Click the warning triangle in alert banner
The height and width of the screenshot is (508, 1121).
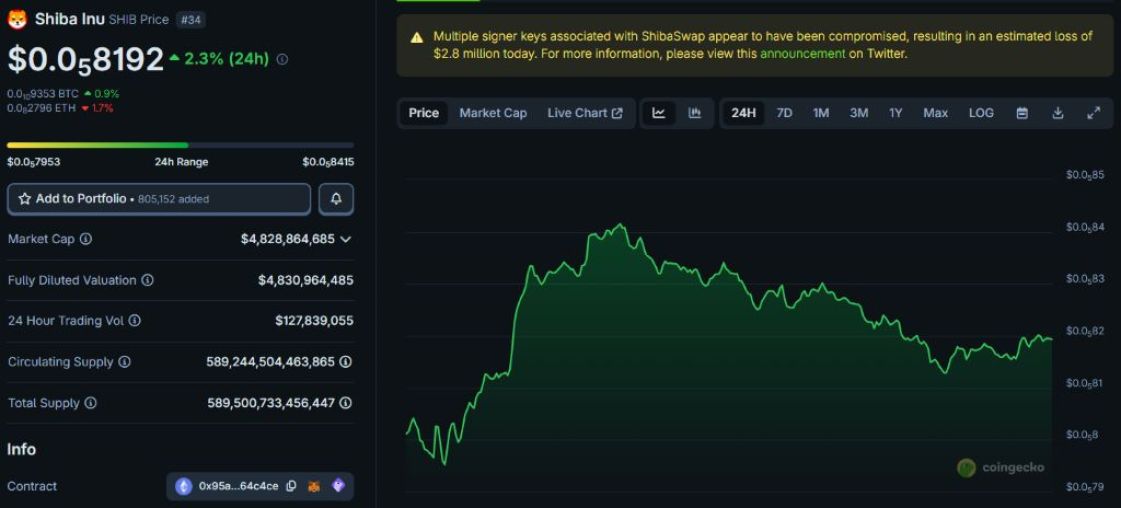pyautogui.click(x=417, y=38)
